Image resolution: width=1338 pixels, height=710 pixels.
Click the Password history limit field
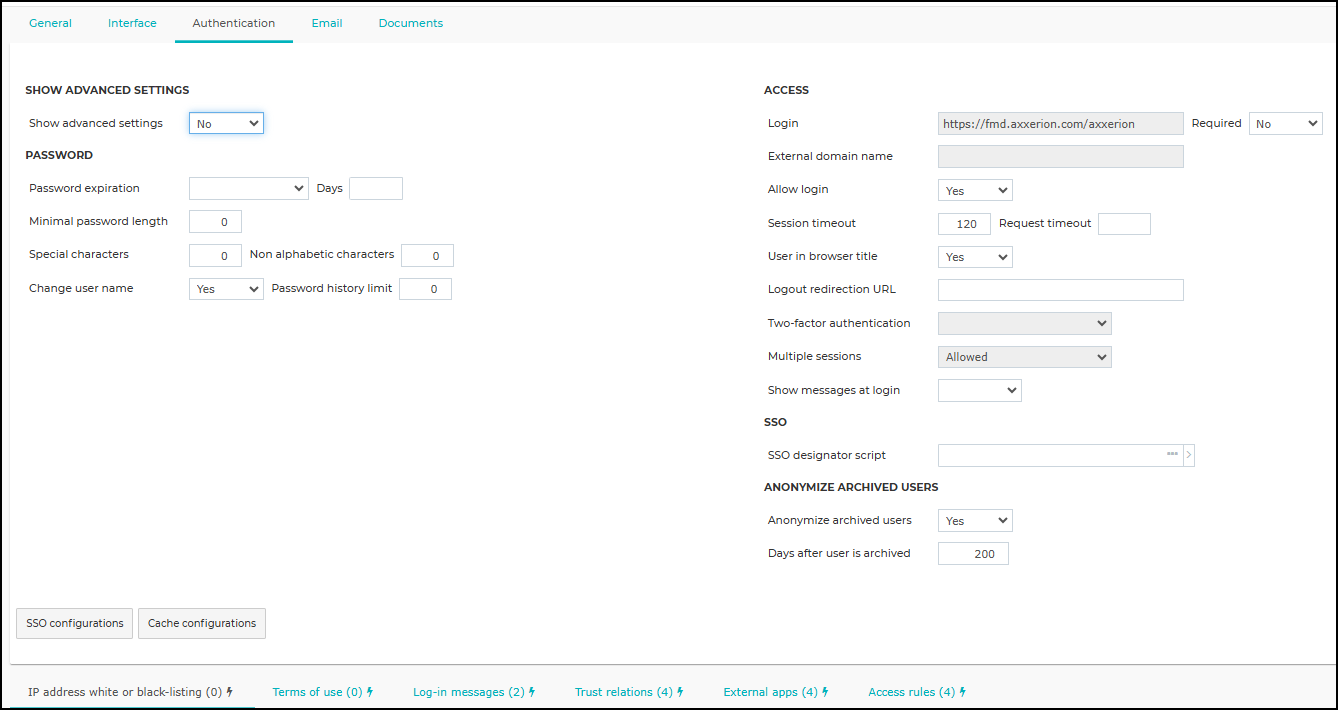425,289
